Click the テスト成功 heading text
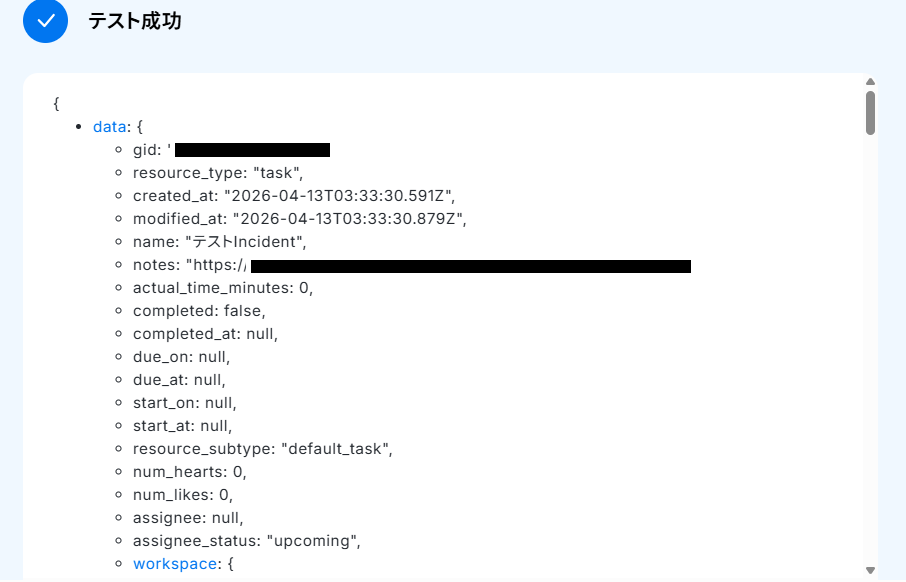 pyautogui.click(x=134, y=21)
